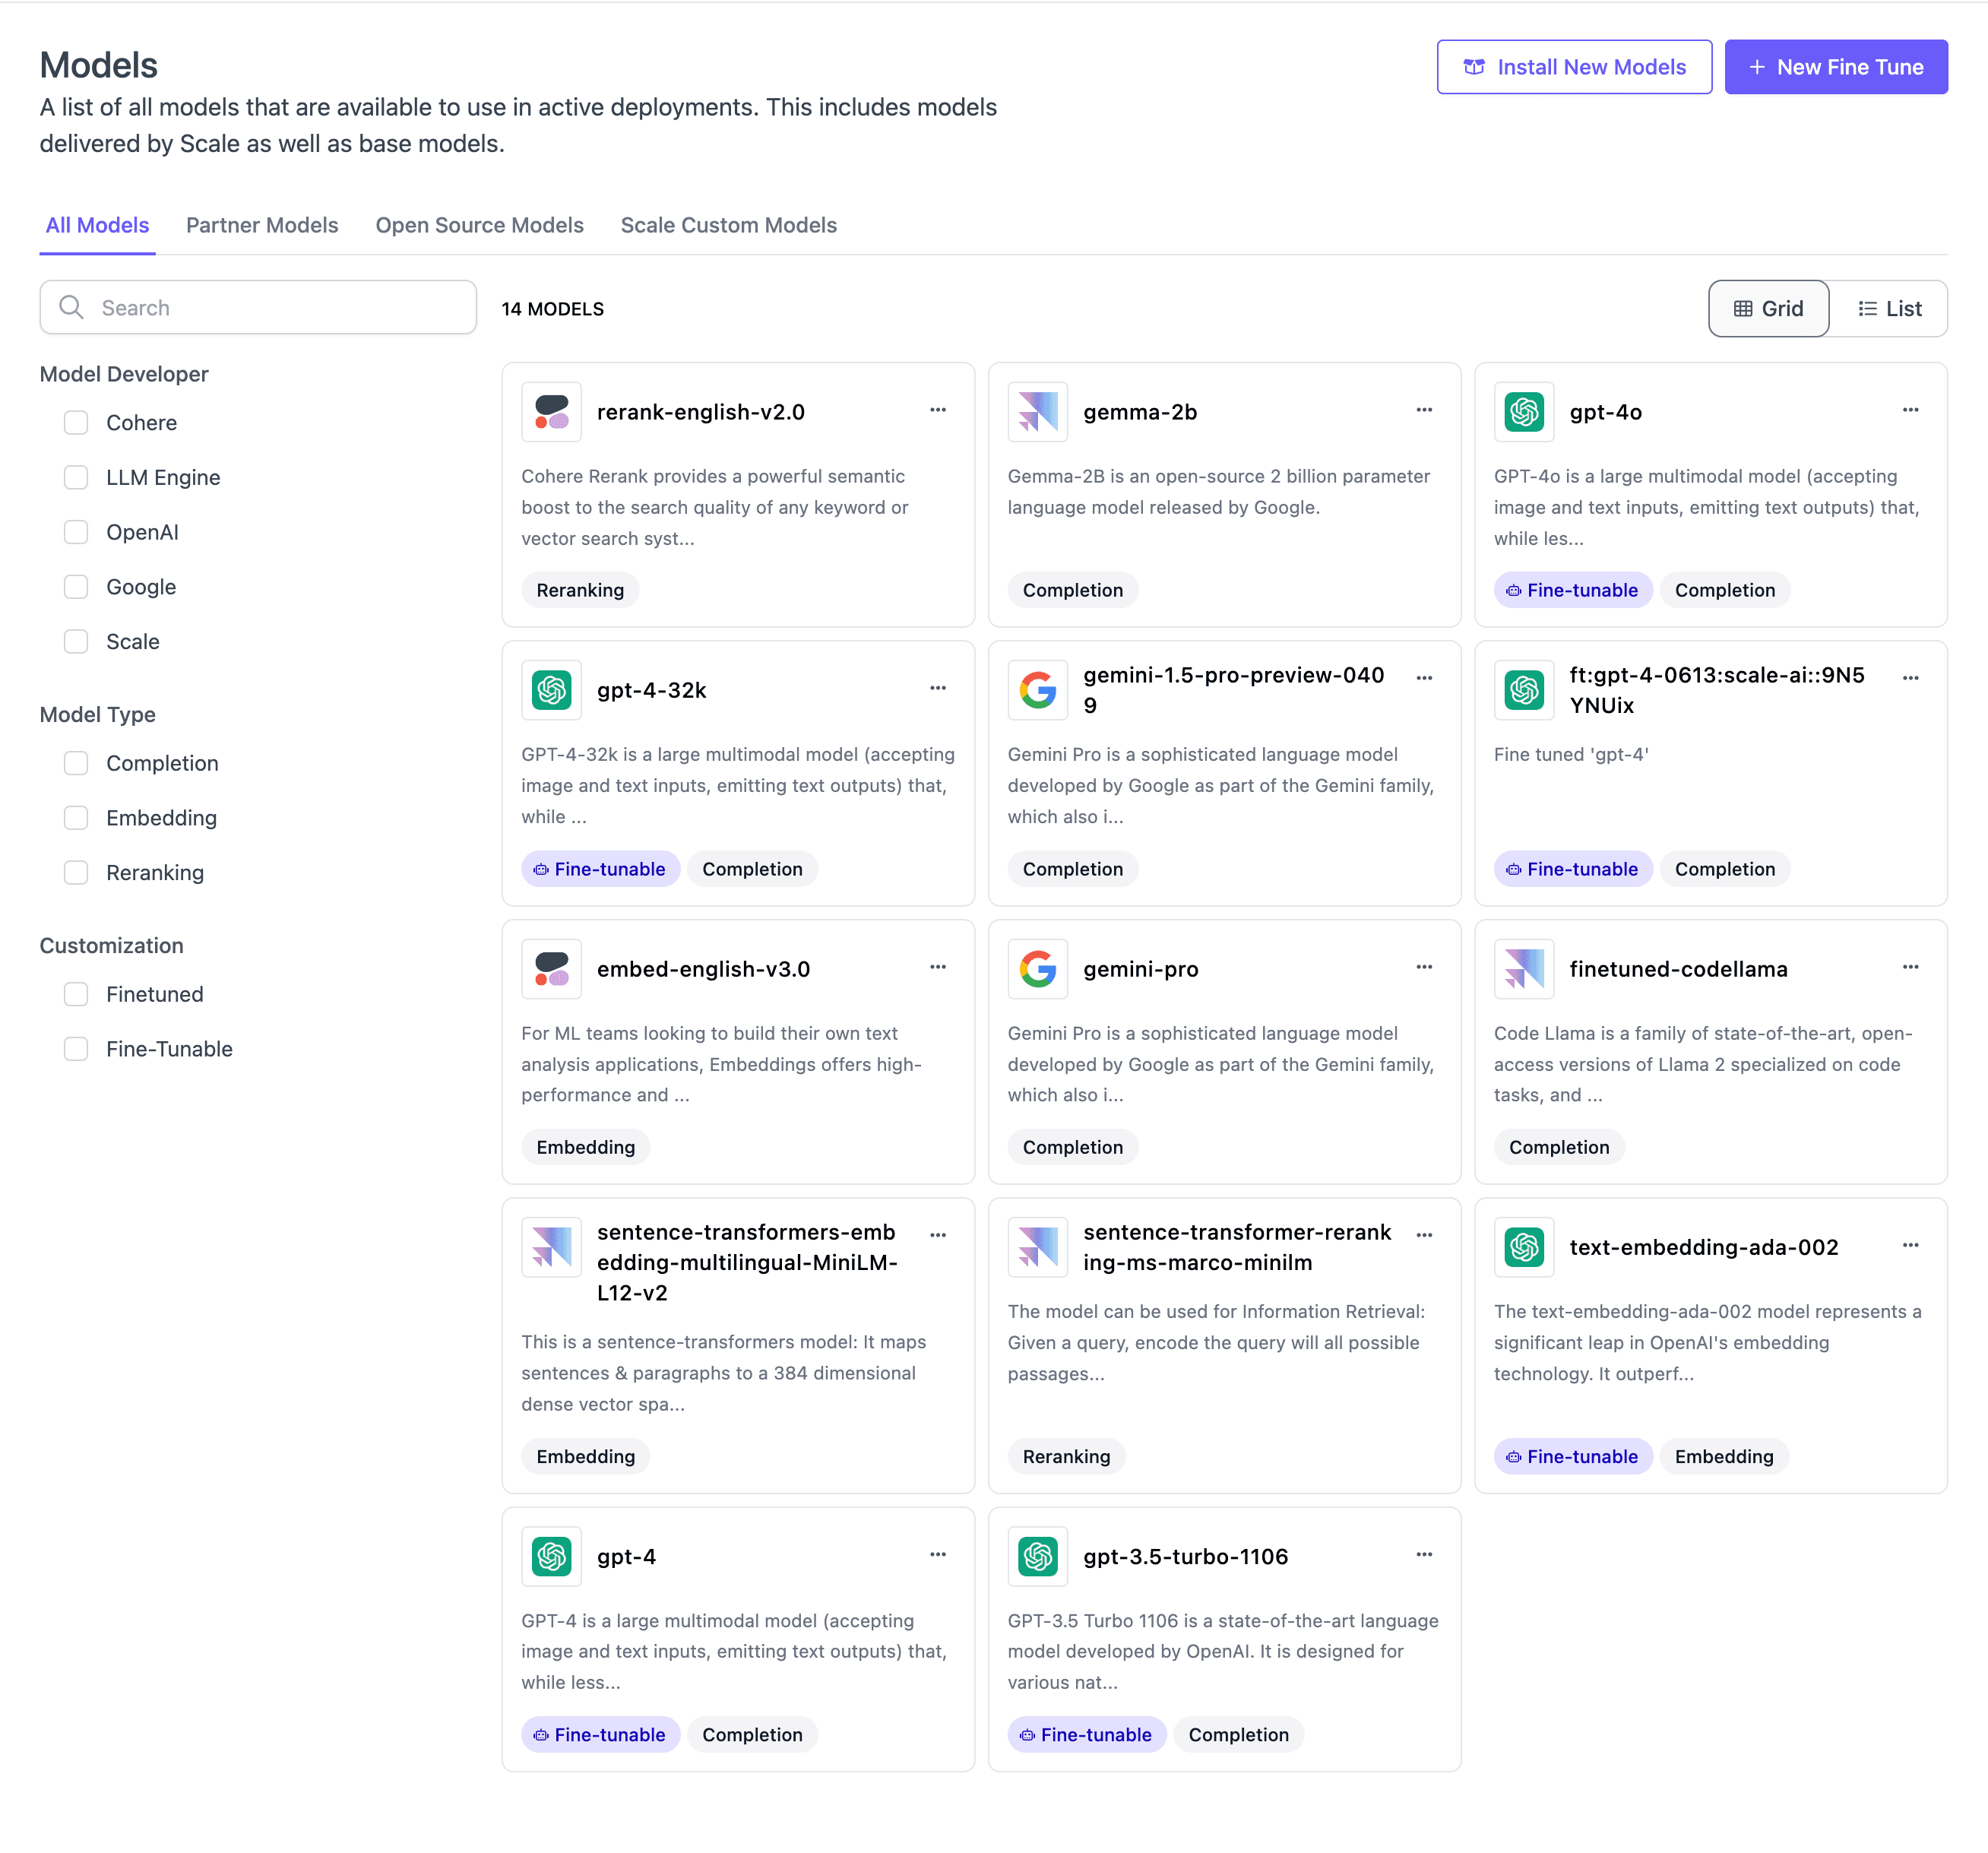1988x1853 pixels.
Task: Click the gemini-pro Google logo icon
Action: 1037,969
